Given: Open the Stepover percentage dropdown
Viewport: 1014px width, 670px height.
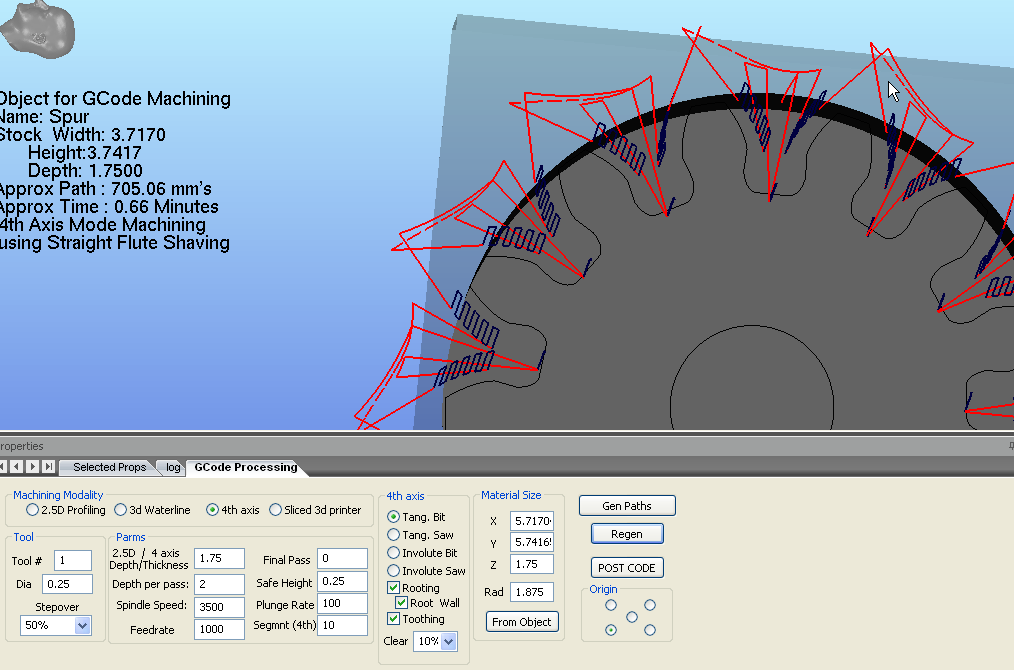Looking at the screenshot, I should [82, 625].
